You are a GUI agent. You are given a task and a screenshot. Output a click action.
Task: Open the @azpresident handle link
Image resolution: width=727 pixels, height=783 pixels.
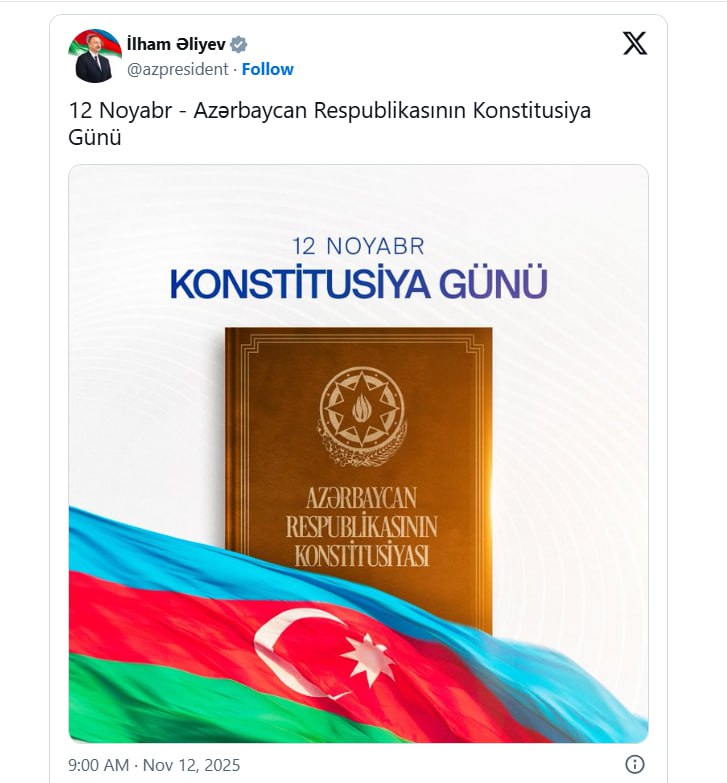click(178, 69)
